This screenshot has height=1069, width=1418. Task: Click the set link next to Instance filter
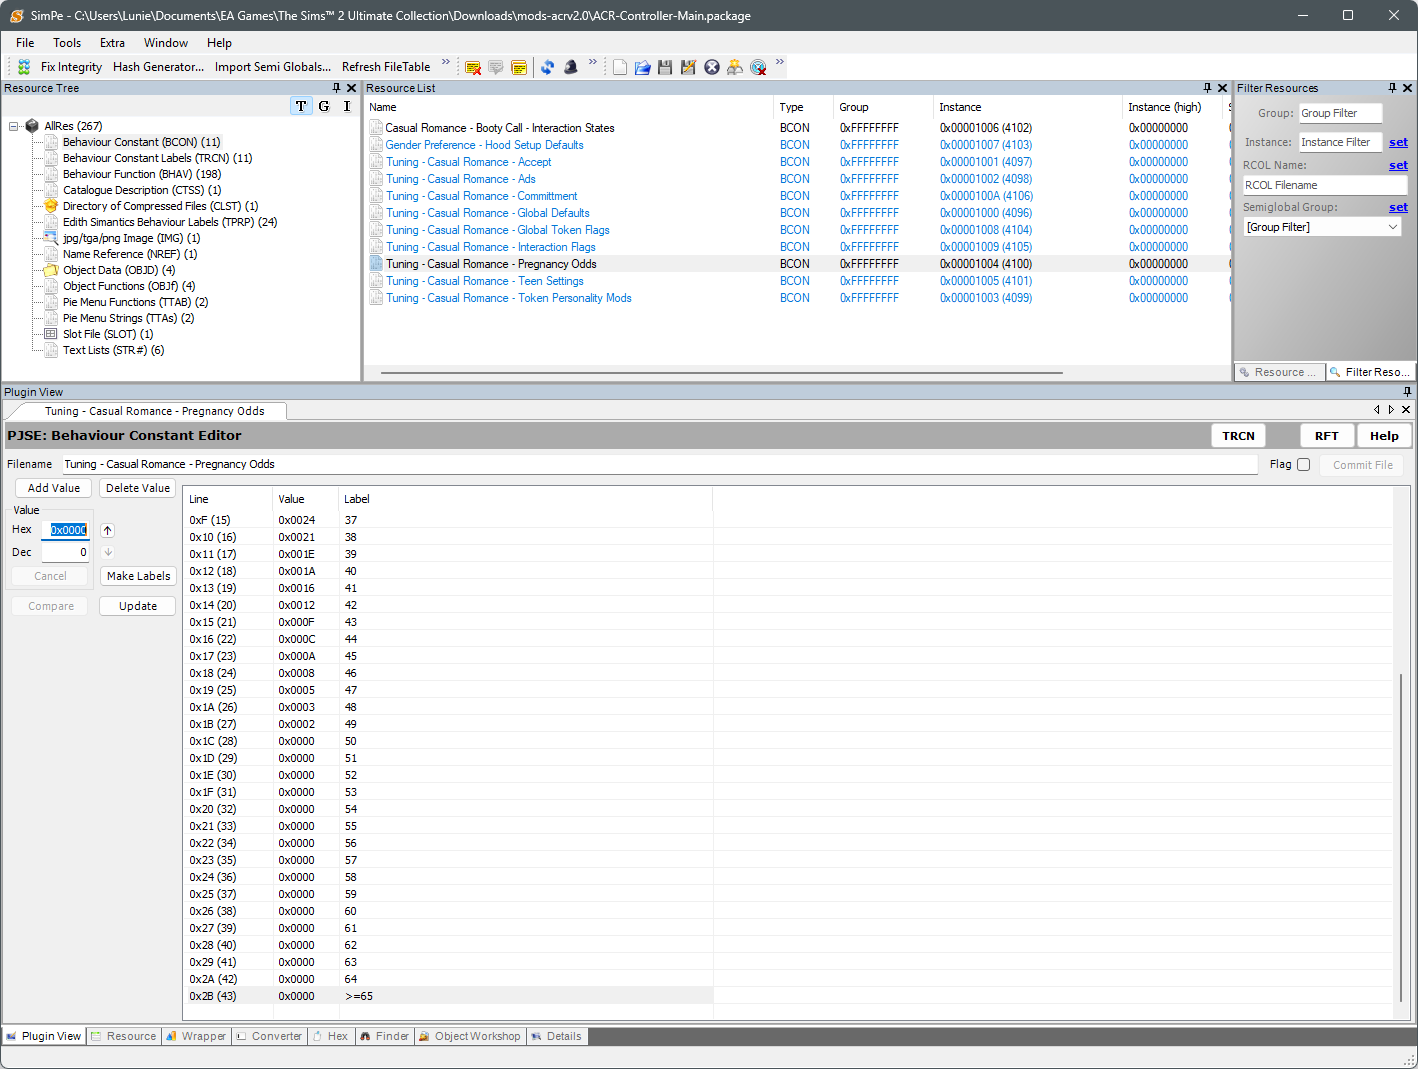pos(1398,142)
